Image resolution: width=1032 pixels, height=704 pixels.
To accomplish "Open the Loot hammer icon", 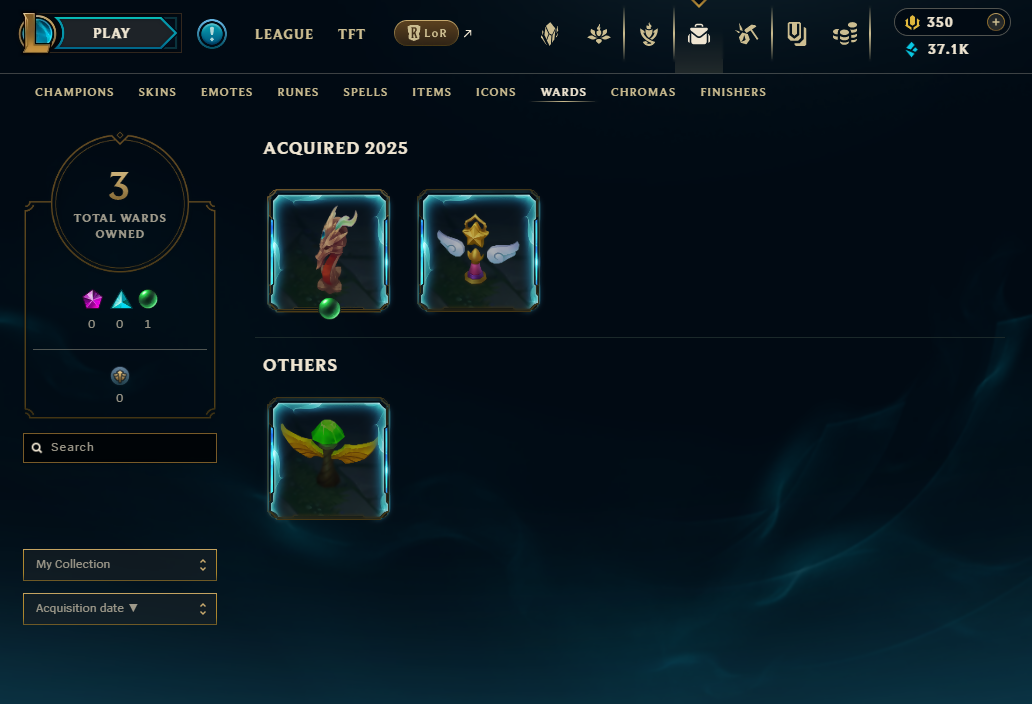I will click(747, 34).
